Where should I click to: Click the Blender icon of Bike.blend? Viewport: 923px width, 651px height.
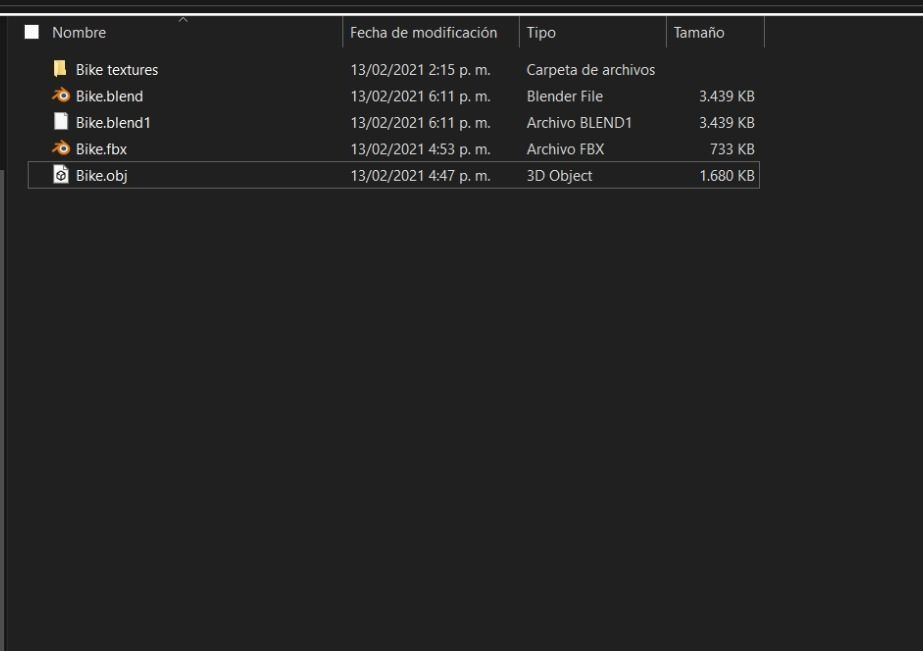coord(60,96)
